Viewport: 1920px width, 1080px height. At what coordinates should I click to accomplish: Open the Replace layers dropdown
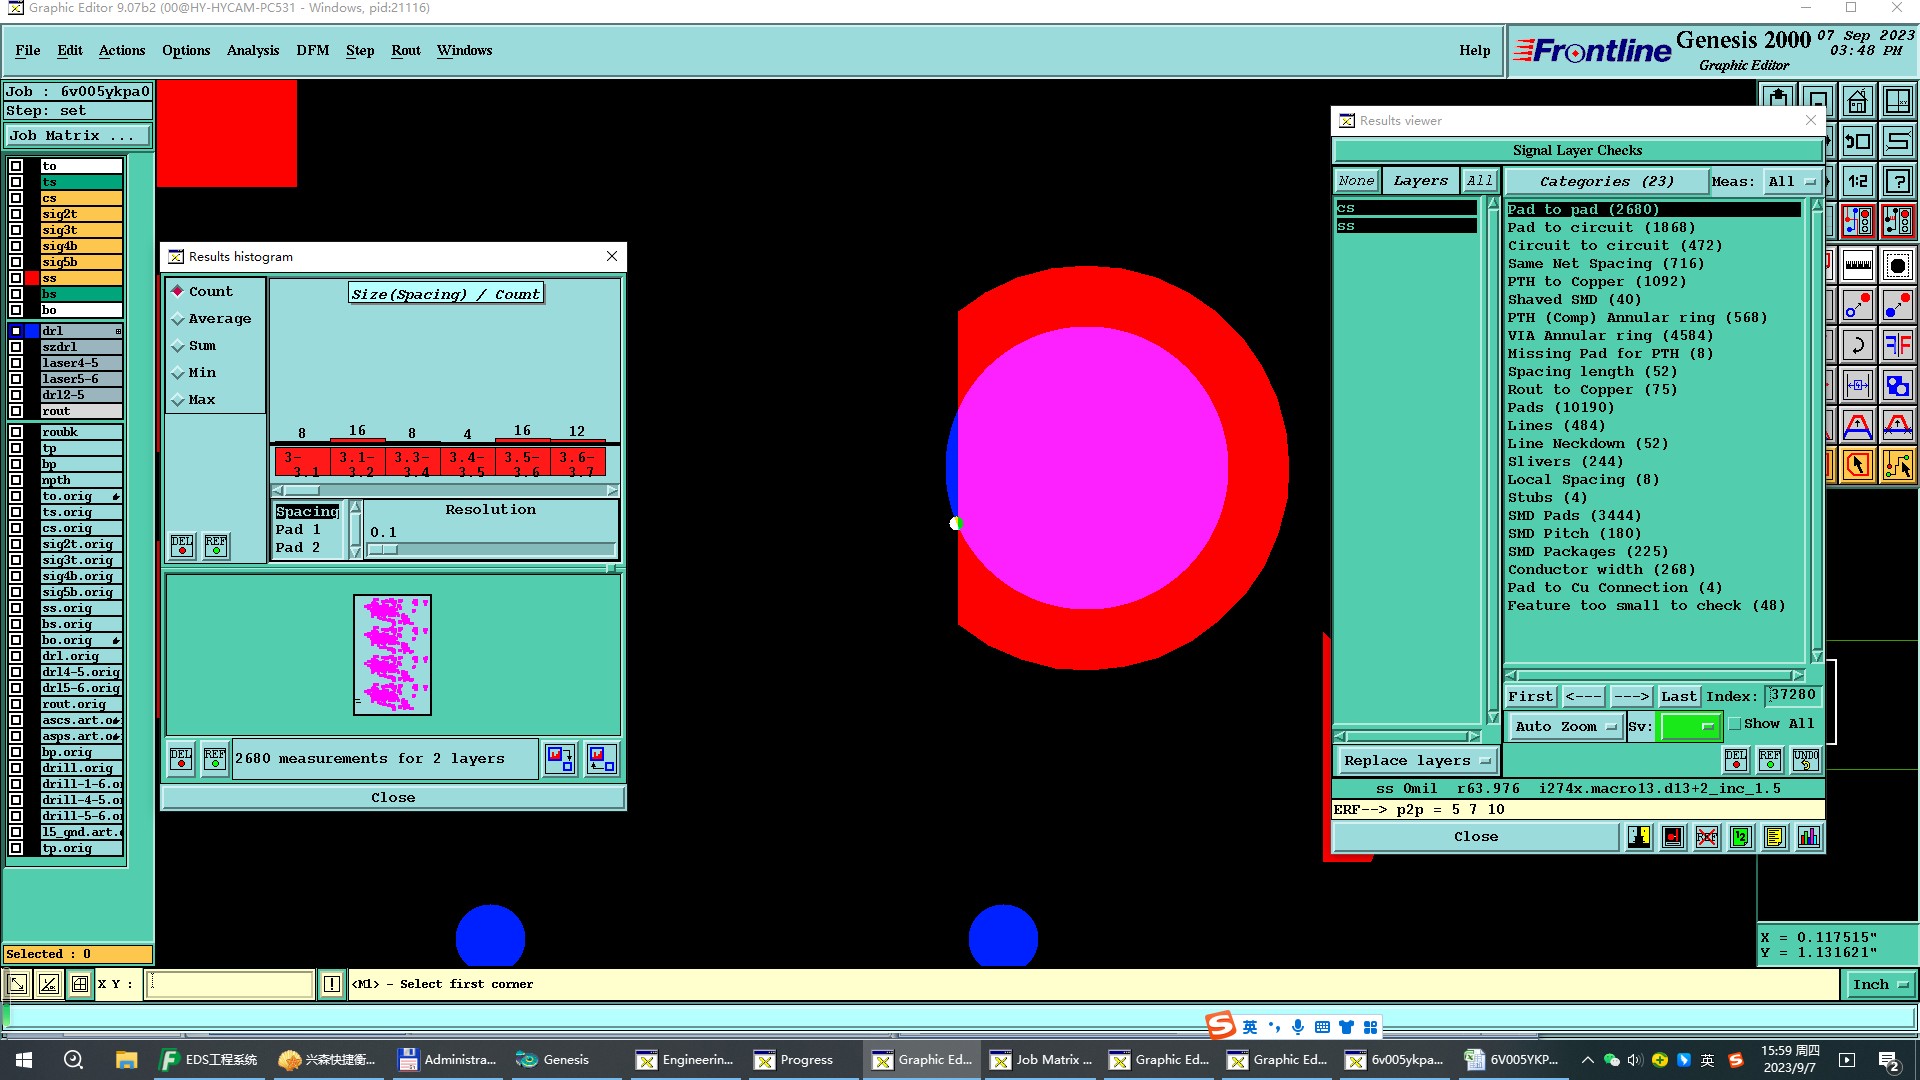coord(1416,761)
